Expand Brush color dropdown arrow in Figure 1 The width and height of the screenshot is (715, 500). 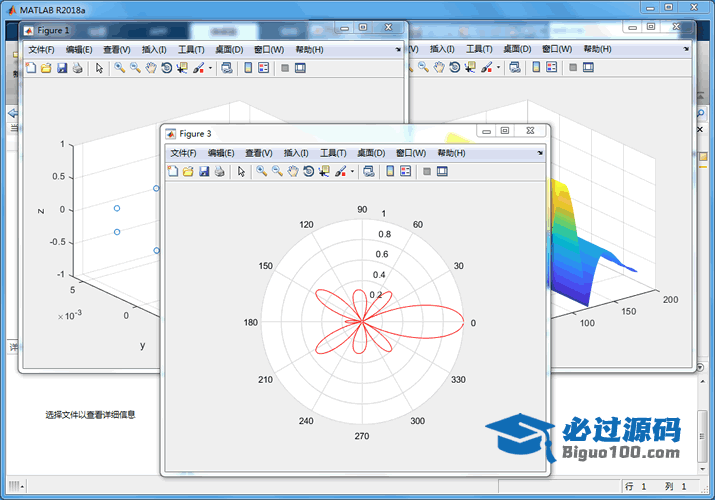point(210,68)
